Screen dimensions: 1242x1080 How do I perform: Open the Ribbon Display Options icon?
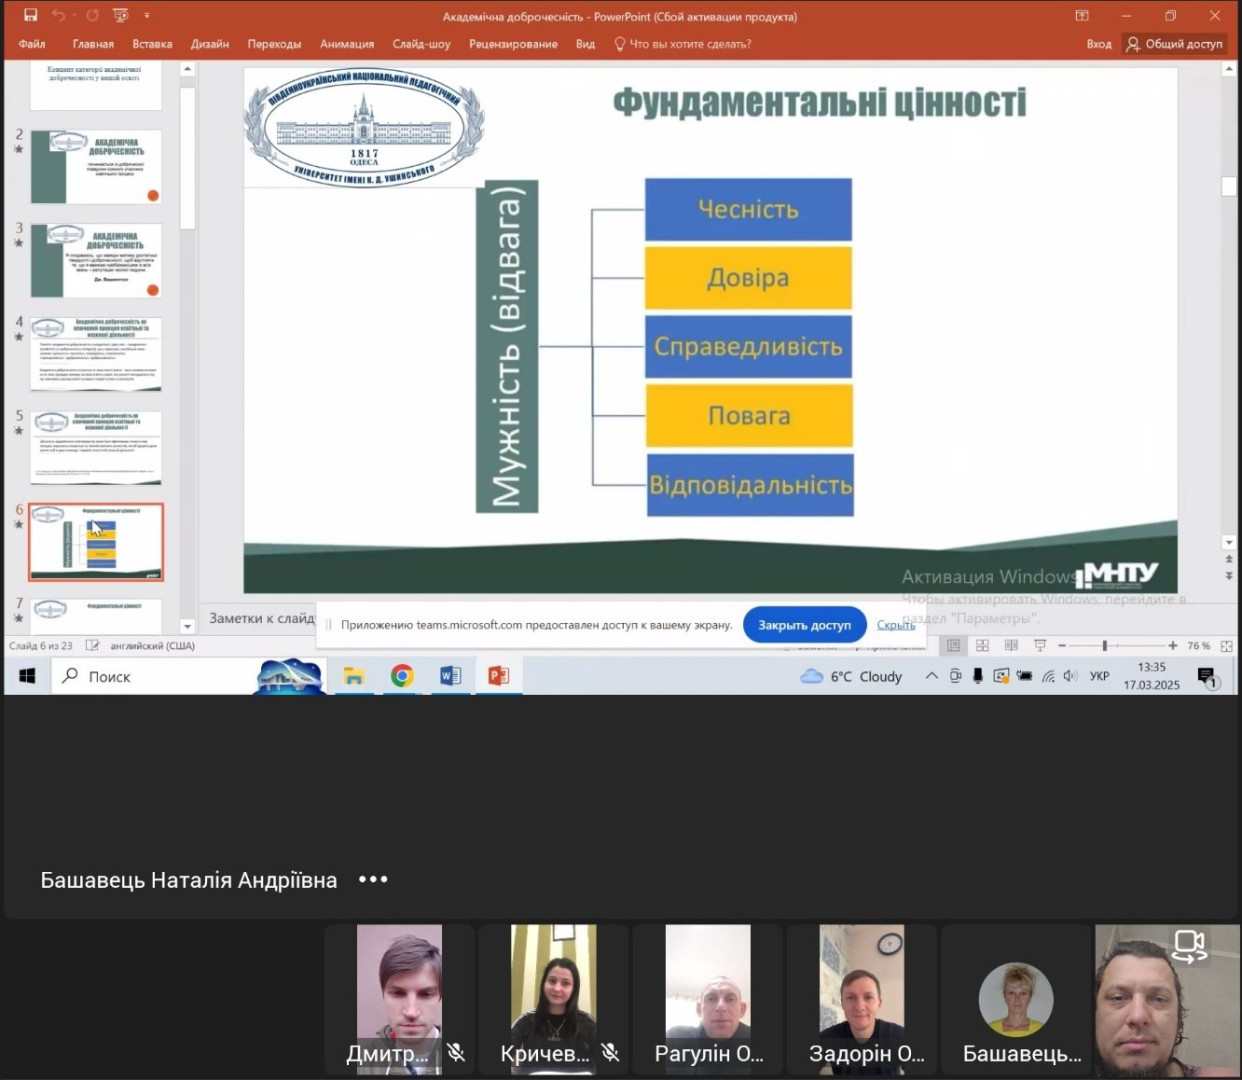pos(1082,15)
